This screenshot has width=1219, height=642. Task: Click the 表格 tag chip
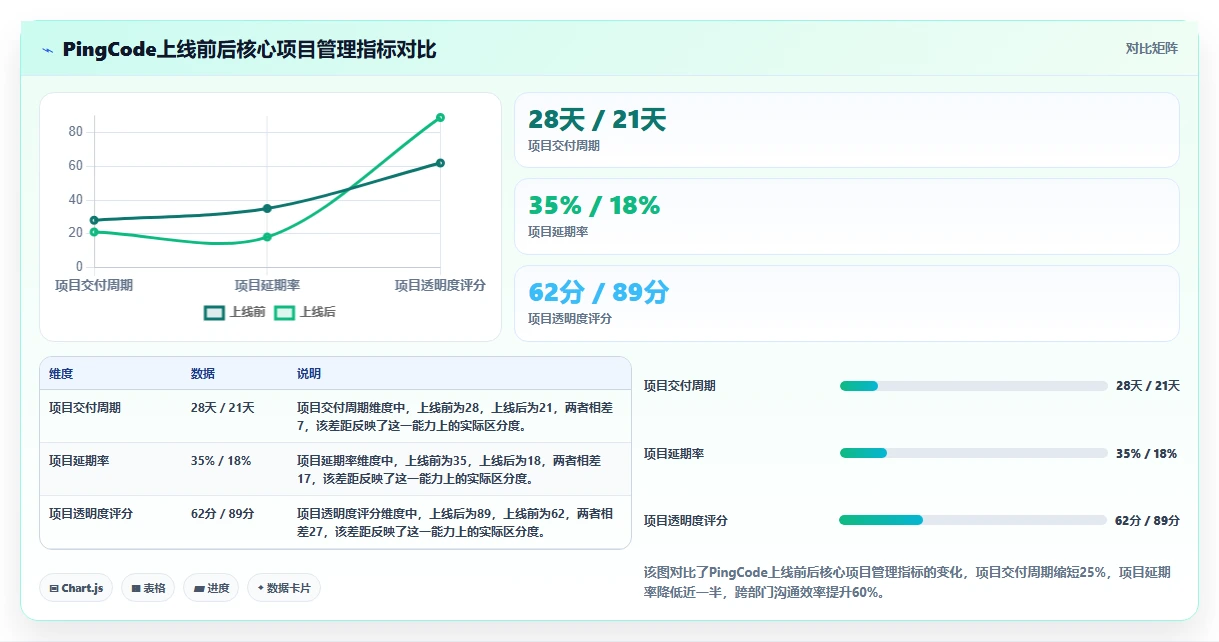[x=148, y=588]
